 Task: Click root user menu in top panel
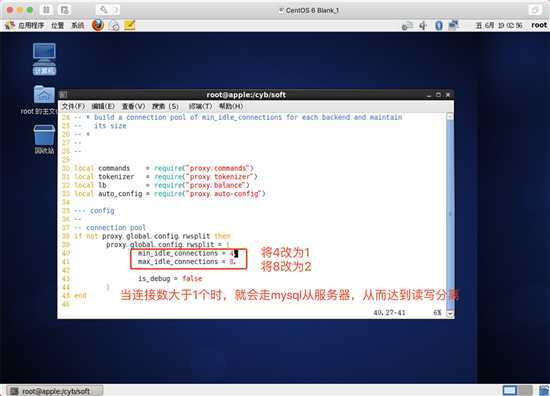click(539, 25)
